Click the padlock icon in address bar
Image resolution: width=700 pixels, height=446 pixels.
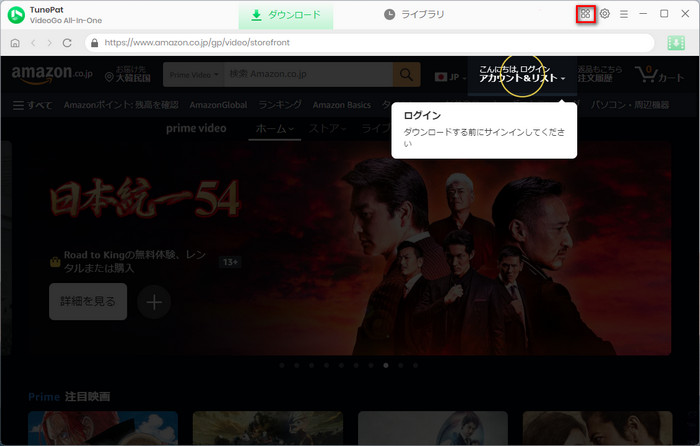pyautogui.click(x=94, y=43)
